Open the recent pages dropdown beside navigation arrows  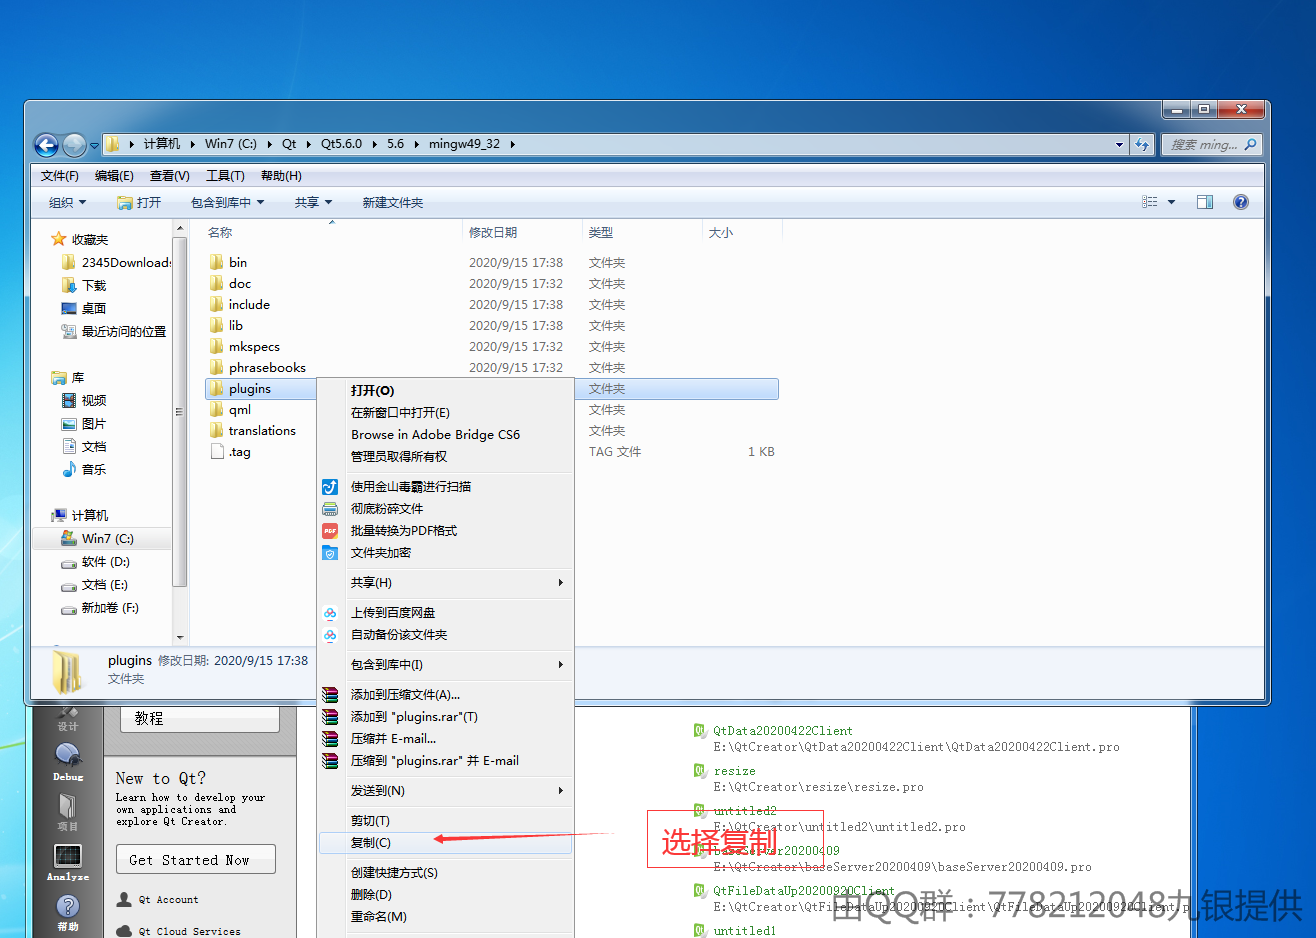[x=95, y=146]
